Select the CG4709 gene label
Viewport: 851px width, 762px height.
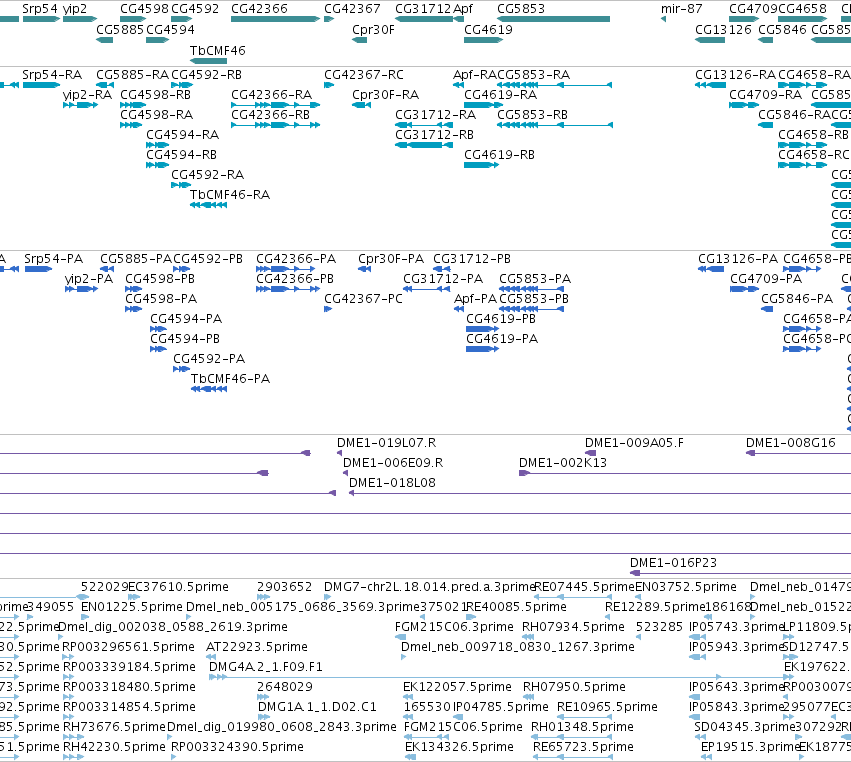[753, 9]
